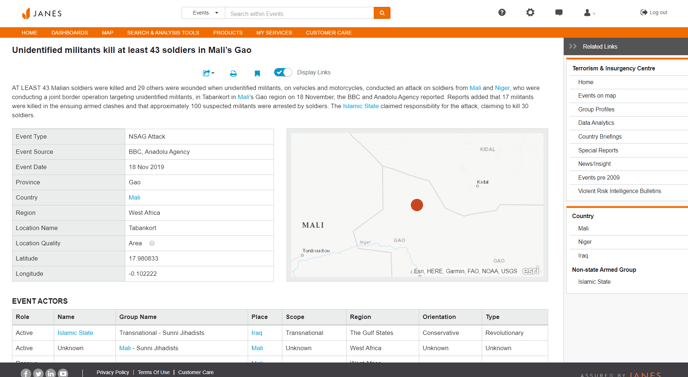Open the feedback chat bubble icon
The image size is (688, 377).
click(559, 13)
